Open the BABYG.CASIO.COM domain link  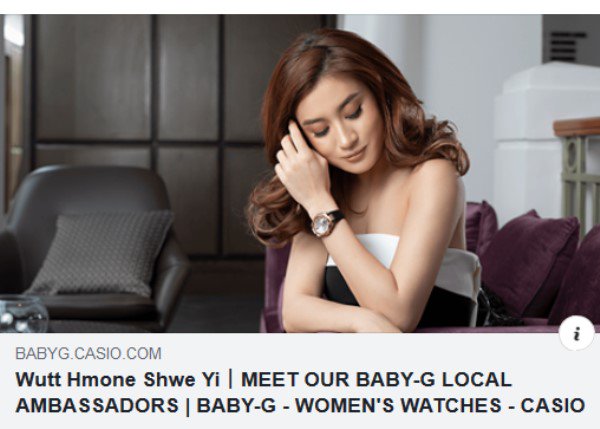coord(88,354)
